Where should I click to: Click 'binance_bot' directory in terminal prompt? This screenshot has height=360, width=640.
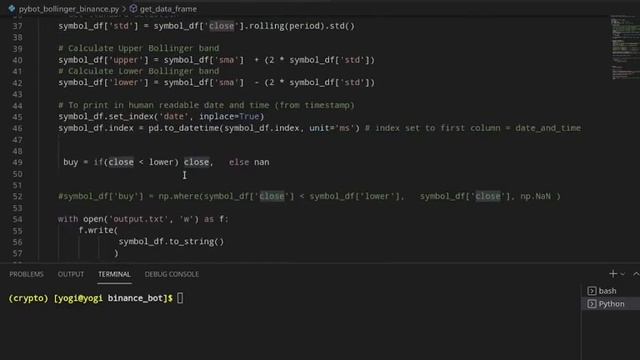pyautogui.click(x=135, y=298)
